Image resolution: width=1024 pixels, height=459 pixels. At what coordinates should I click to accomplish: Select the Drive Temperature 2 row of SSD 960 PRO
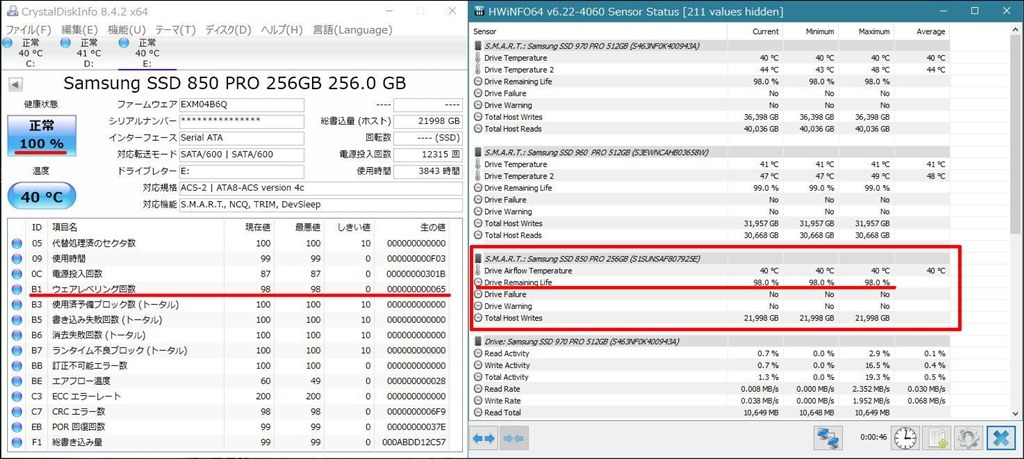tap(711, 176)
